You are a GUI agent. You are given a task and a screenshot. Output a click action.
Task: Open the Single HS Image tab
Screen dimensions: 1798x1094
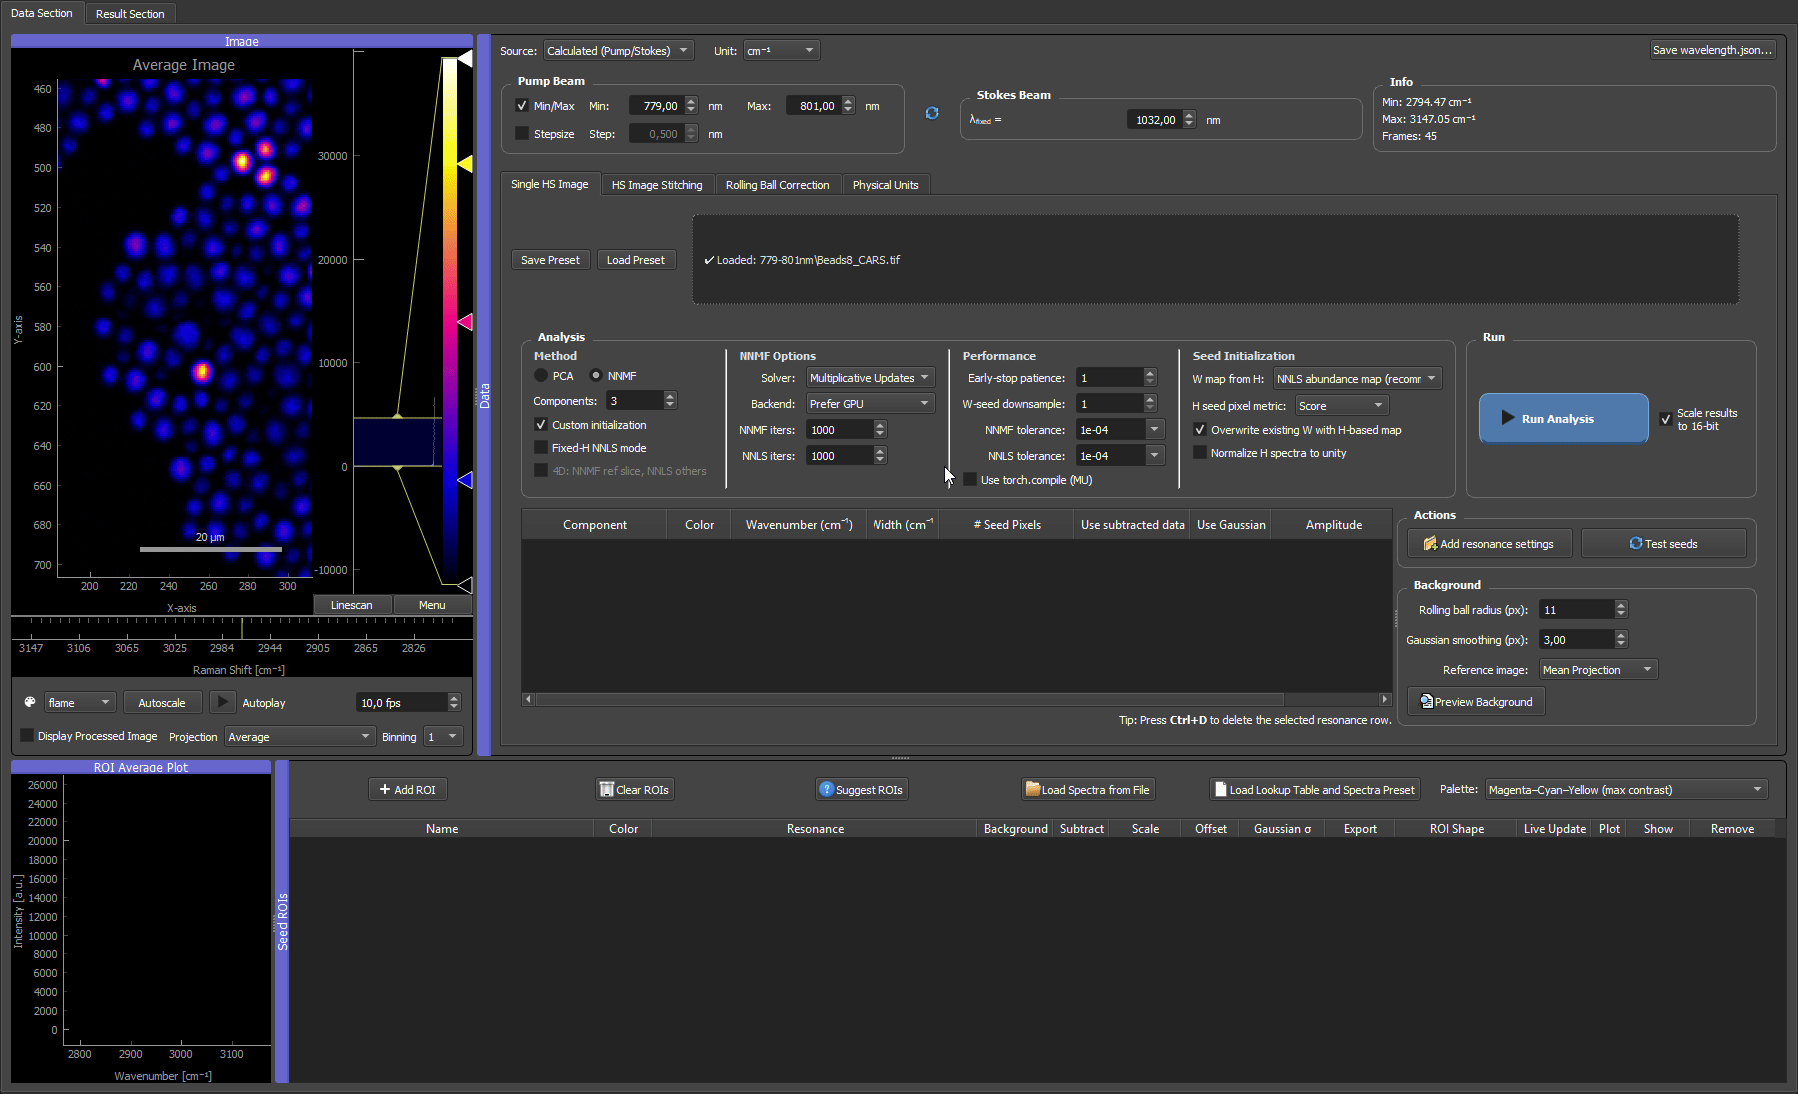click(x=550, y=184)
